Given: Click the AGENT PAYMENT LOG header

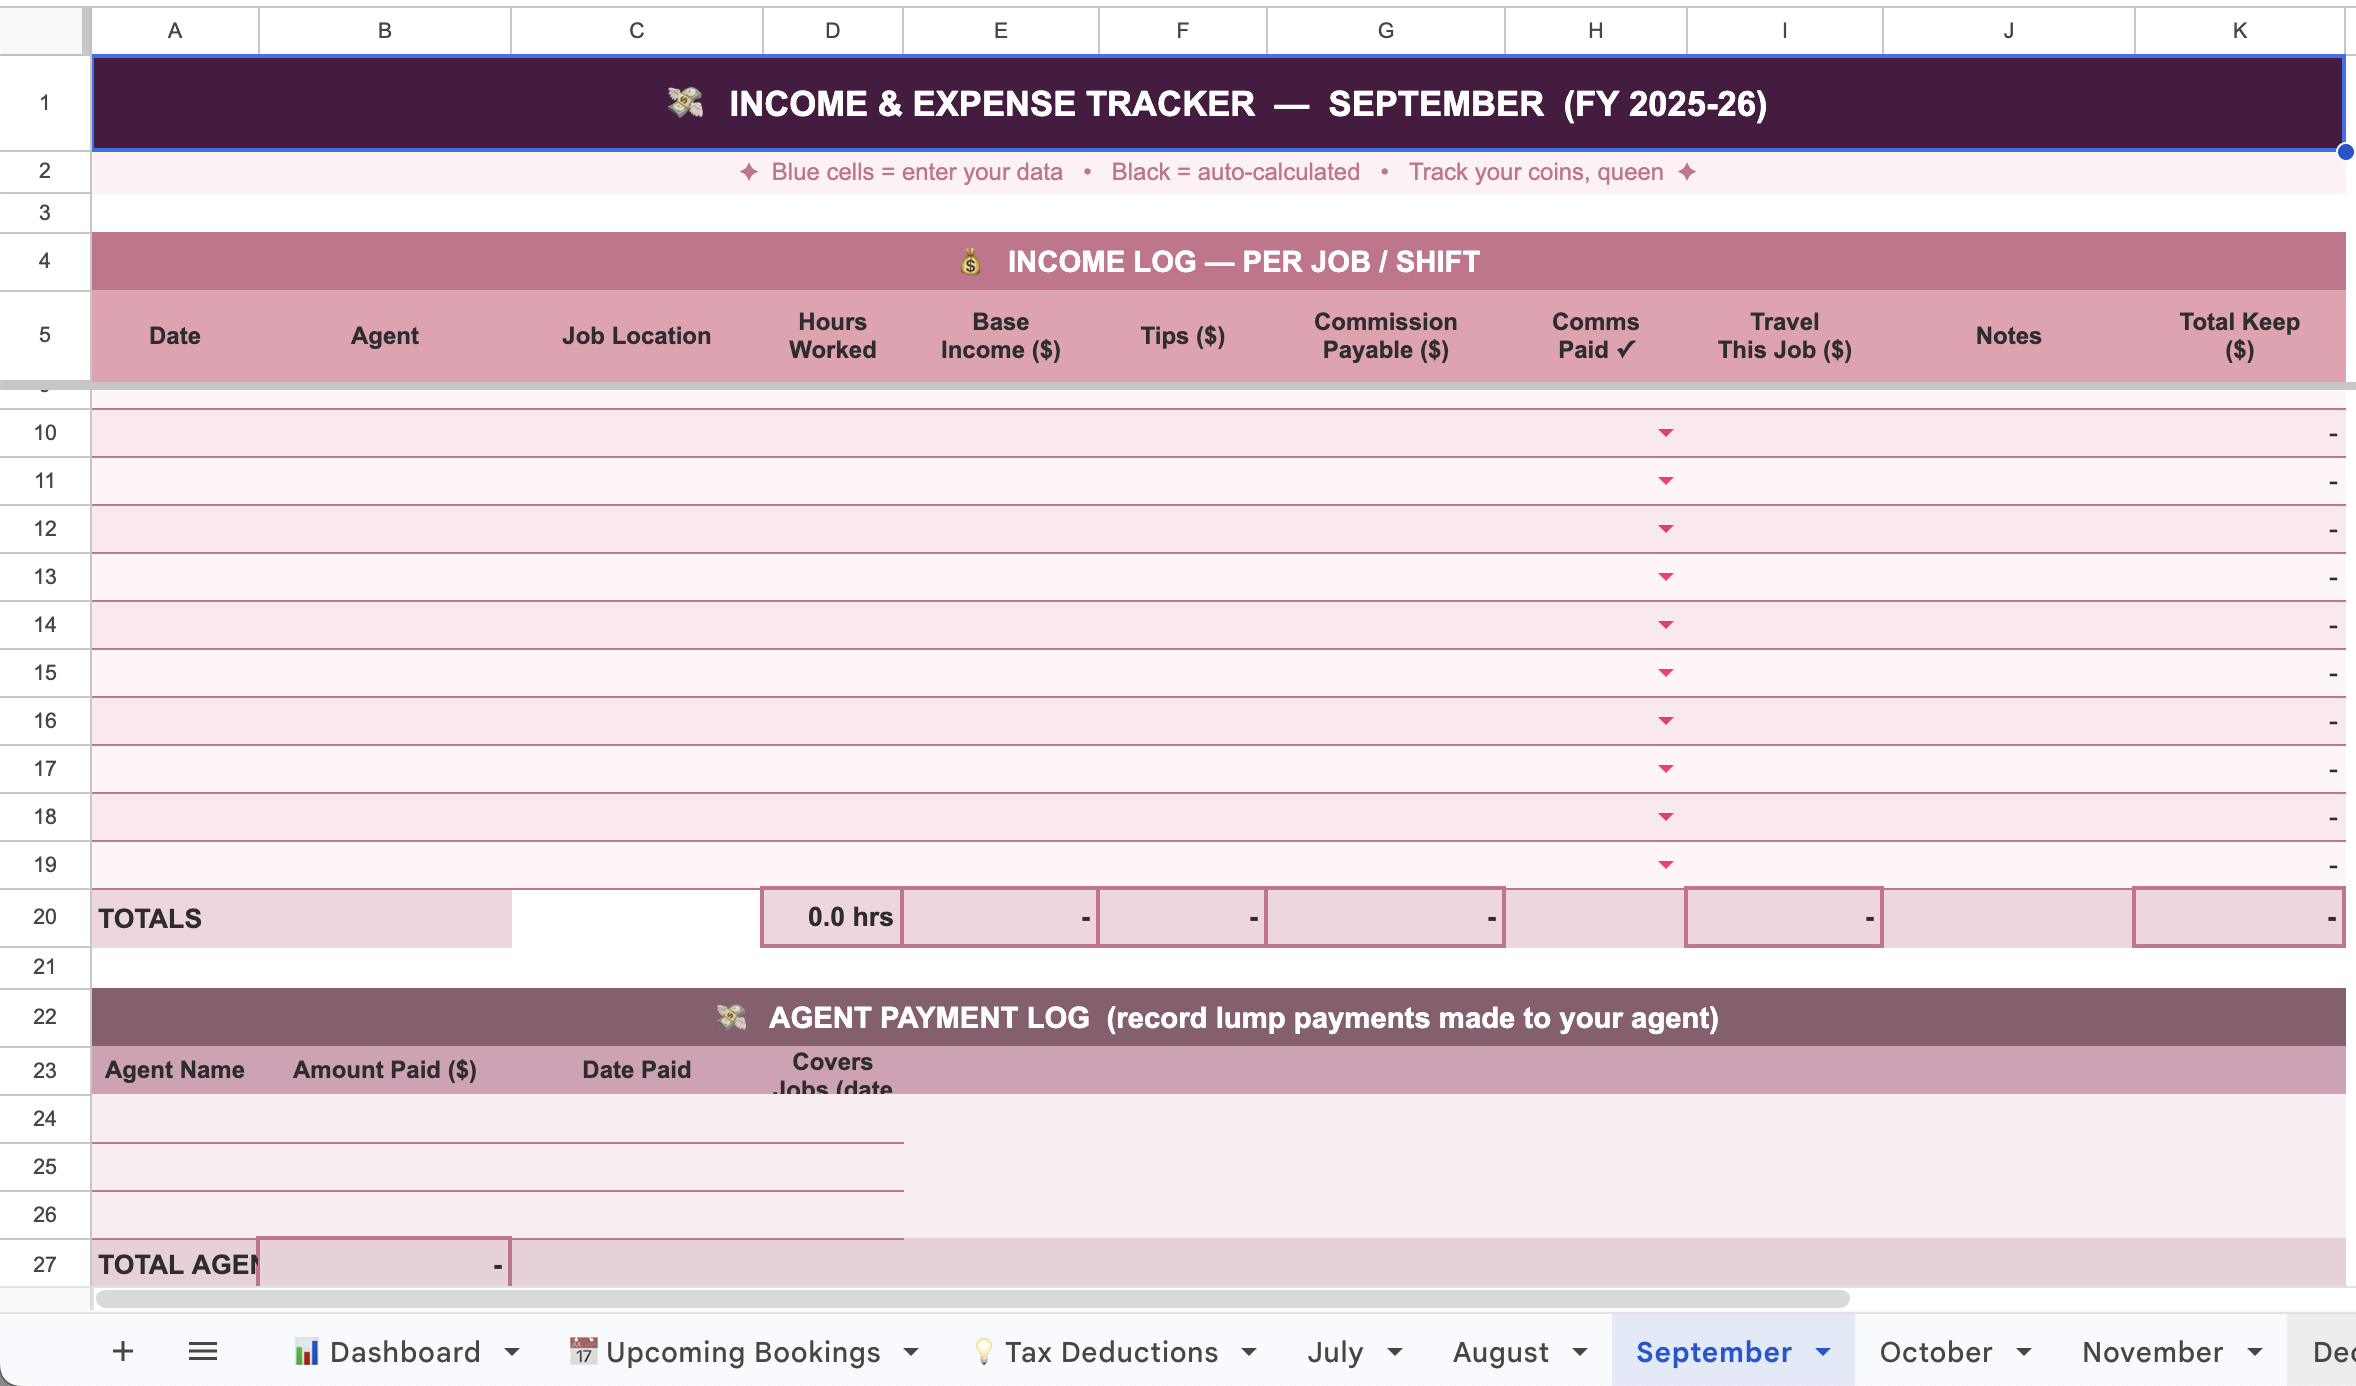Looking at the screenshot, I should click(1218, 1018).
